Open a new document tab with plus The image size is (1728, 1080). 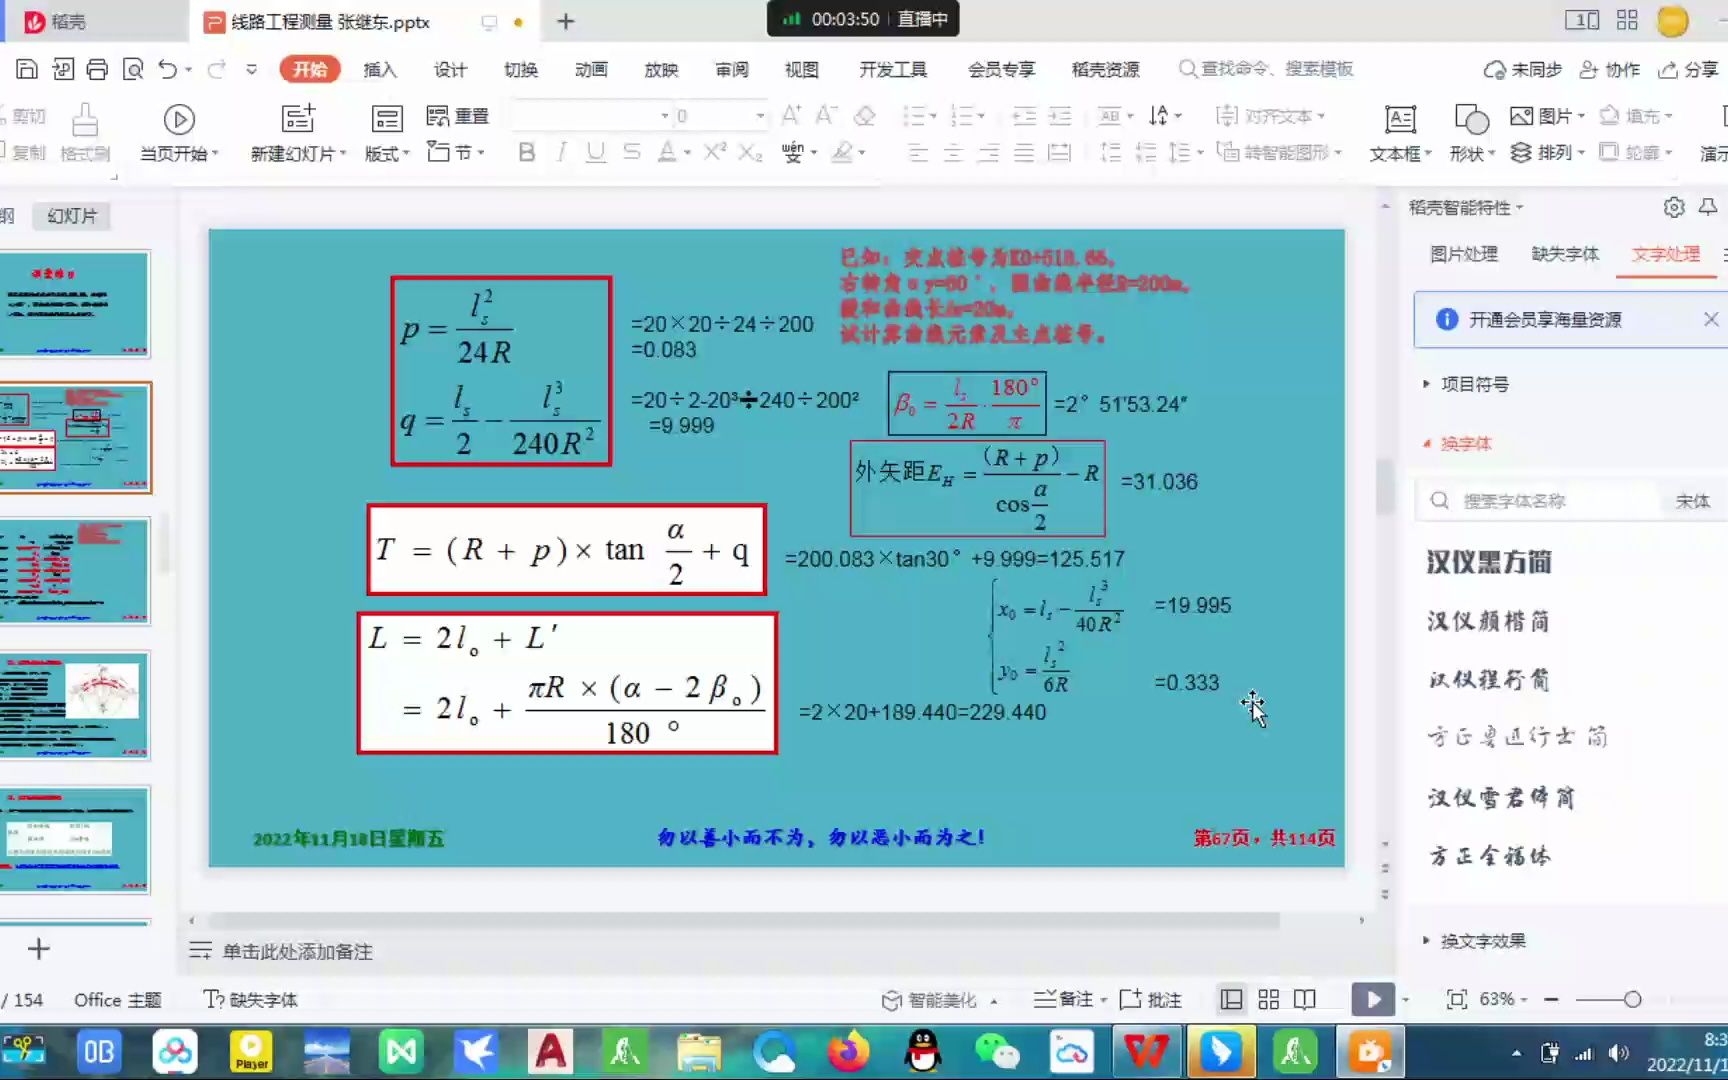(566, 21)
